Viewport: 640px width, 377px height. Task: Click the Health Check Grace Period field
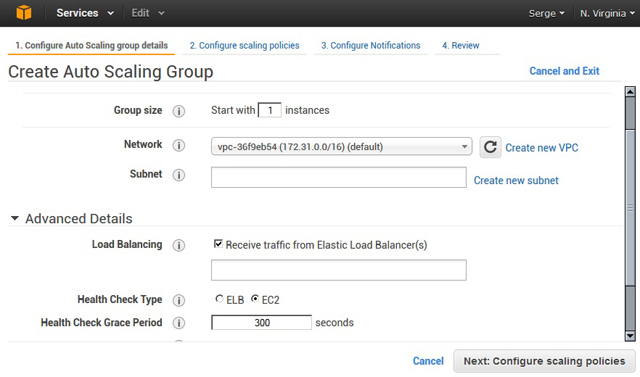[261, 322]
